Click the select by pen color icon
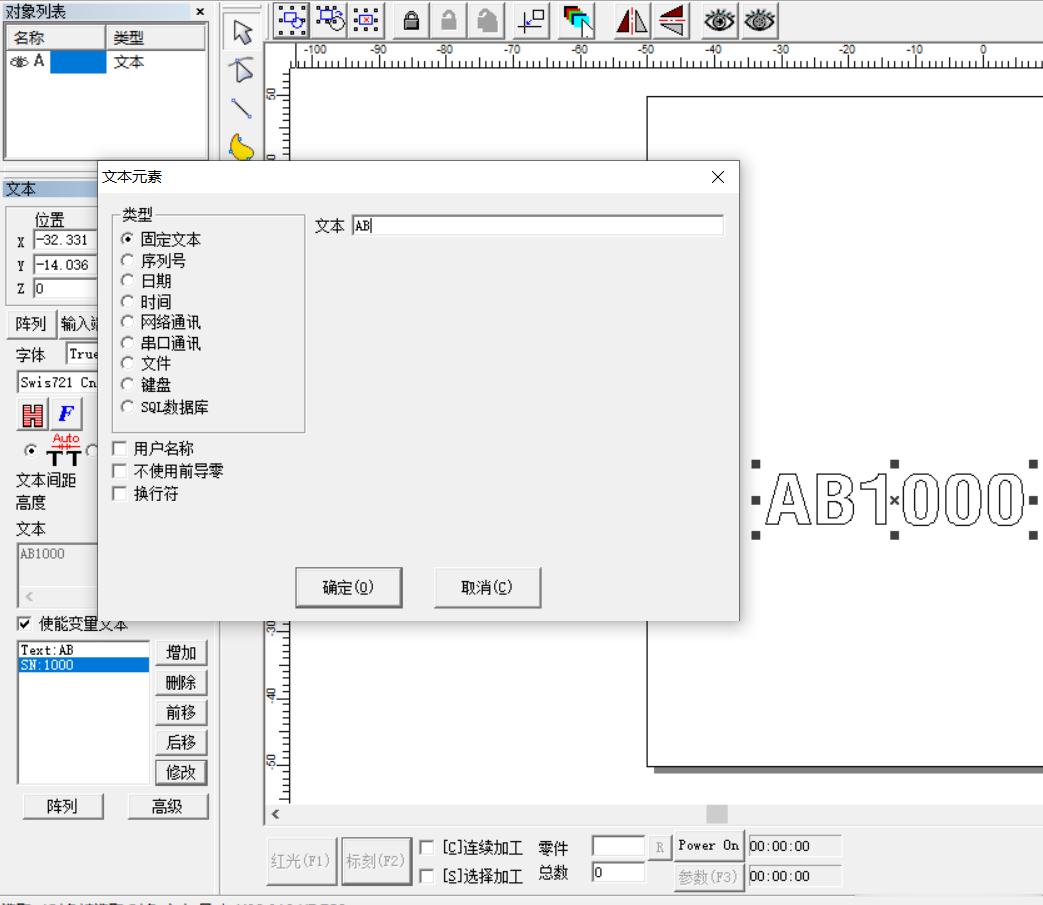This screenshot has height=905, width=1043. (577, 21)
